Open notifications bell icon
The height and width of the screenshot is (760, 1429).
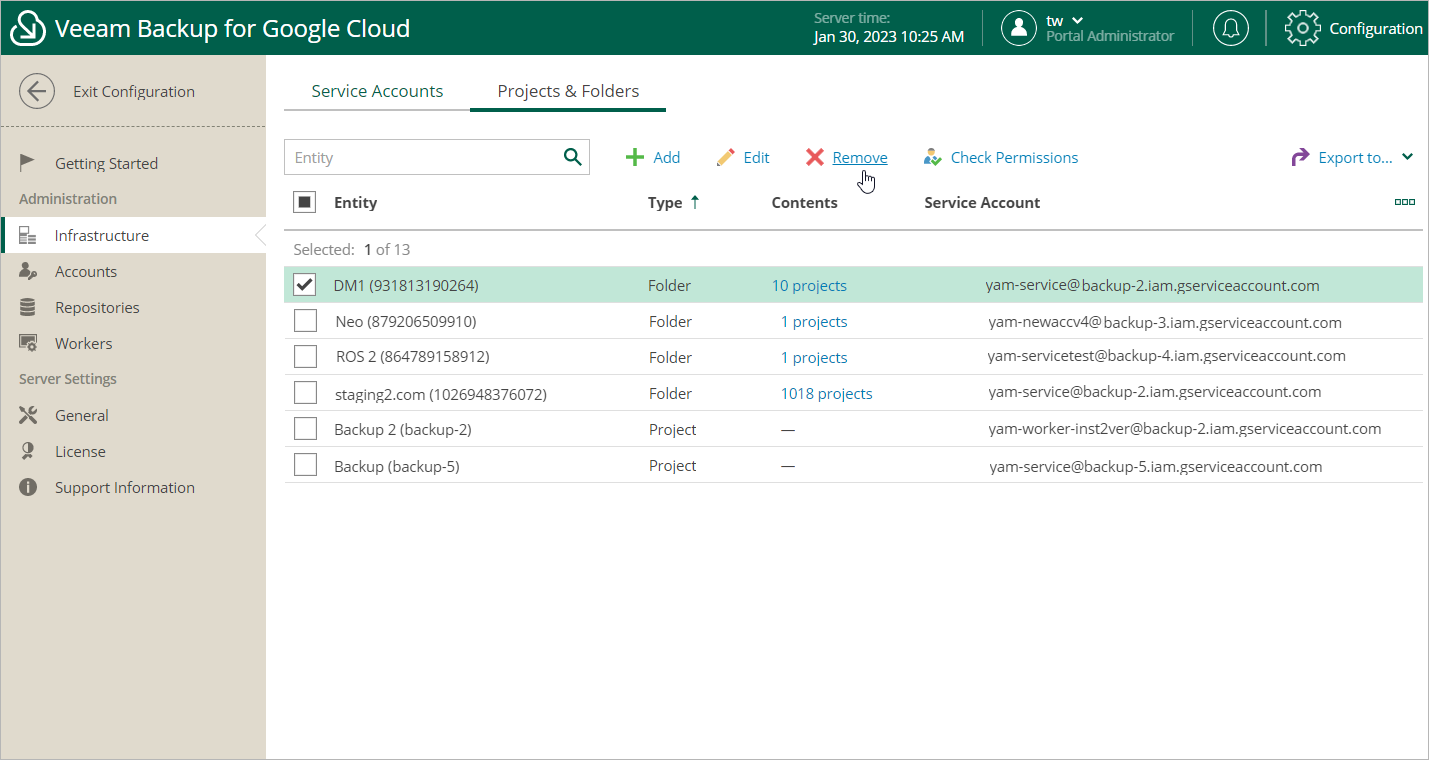pyautogui.click(x=1230, y=28)
